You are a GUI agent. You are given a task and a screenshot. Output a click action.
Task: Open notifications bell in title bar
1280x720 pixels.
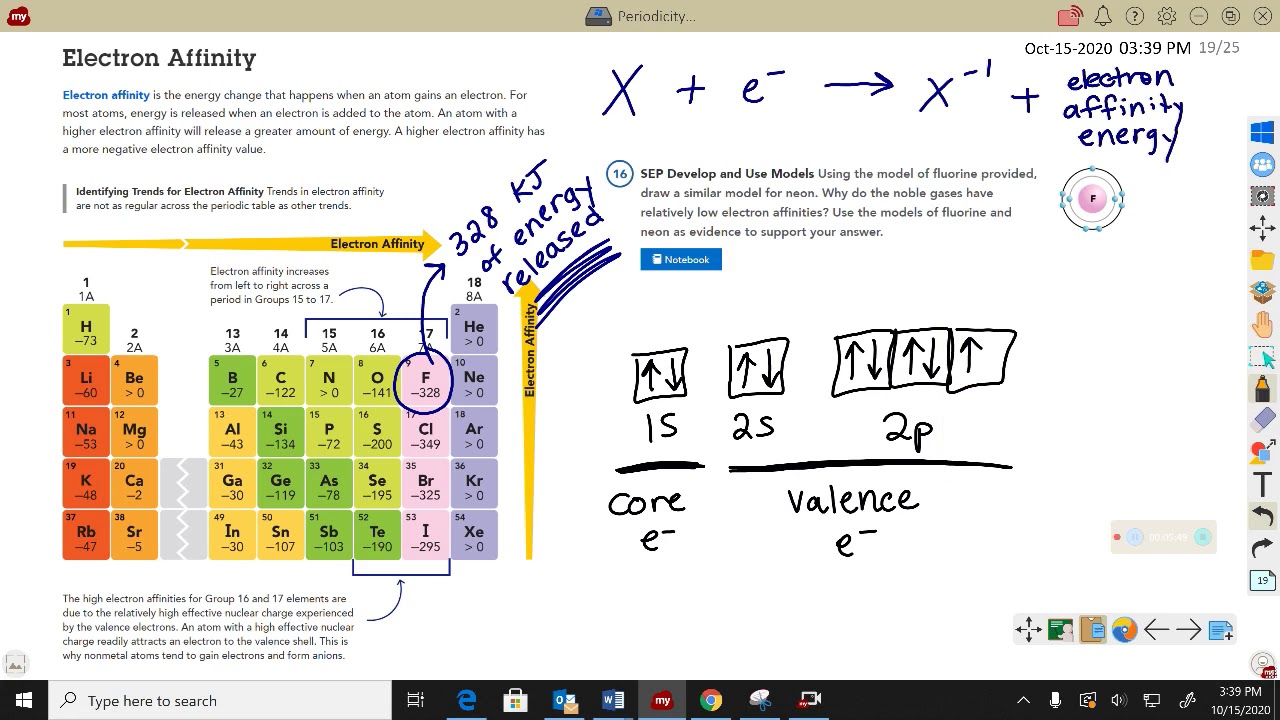1103,16
